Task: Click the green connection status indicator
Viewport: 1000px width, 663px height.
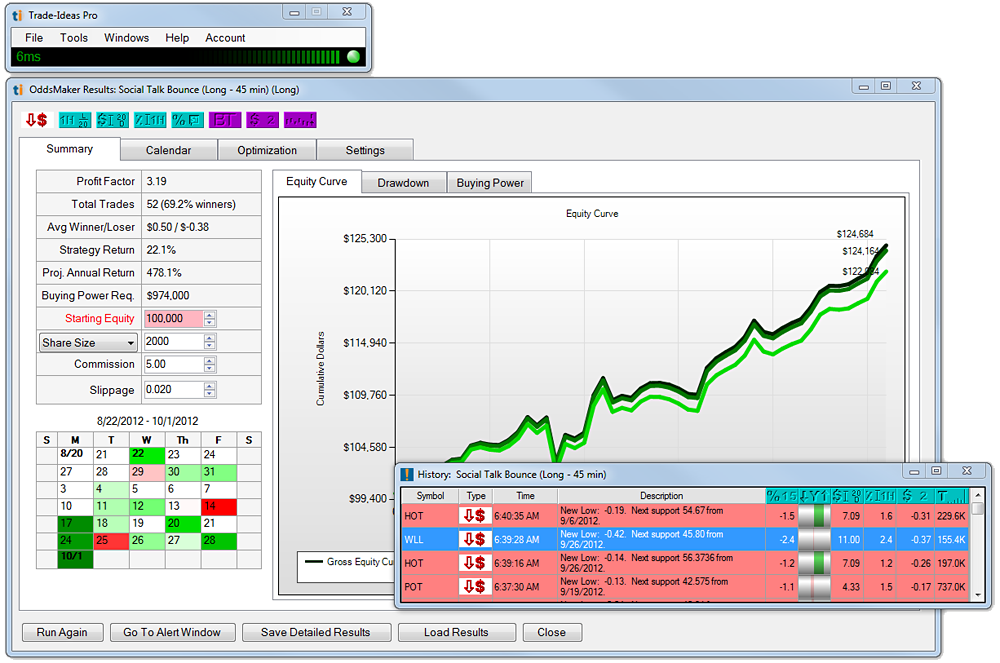Action: point(353,57)
